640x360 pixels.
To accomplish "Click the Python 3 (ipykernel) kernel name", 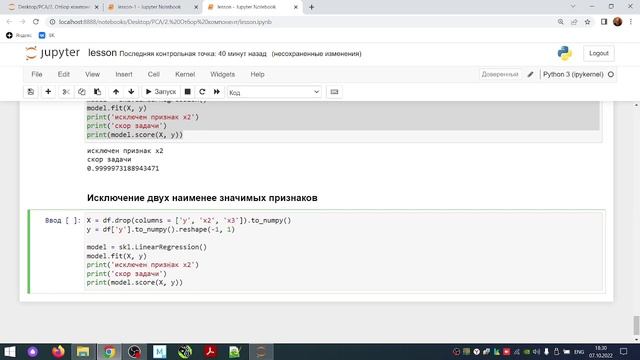I will pyautogui.click(x=573, y=74).
